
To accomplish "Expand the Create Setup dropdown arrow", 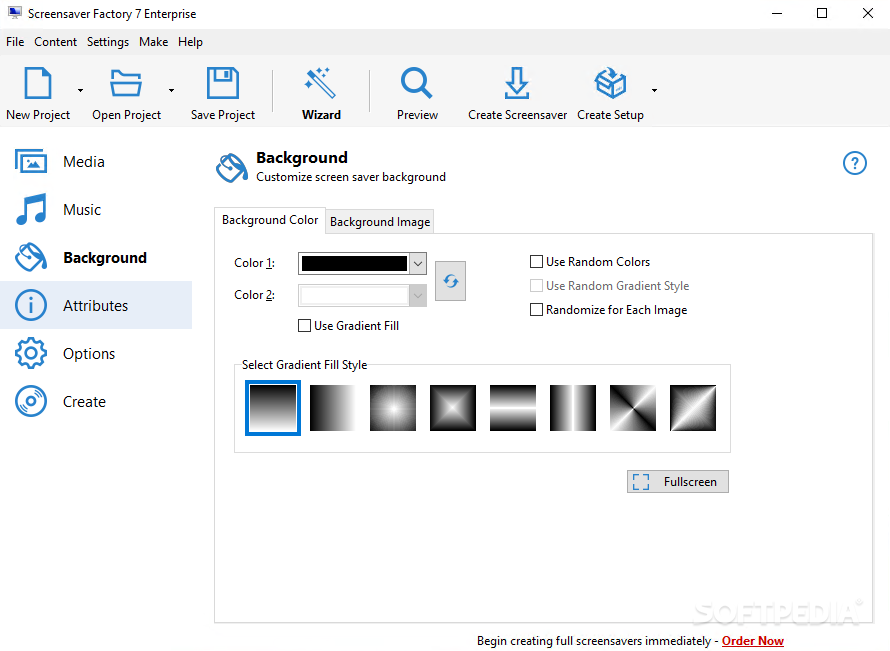I will (654, 90).
